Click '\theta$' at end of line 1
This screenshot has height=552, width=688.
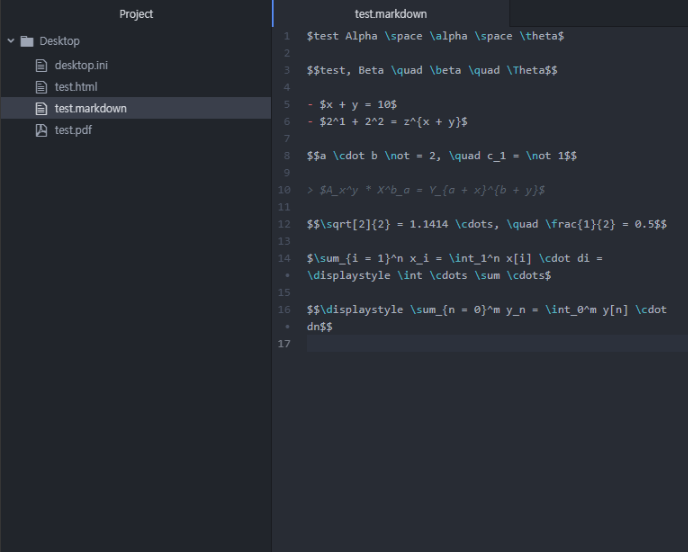(x=542, y=36)
